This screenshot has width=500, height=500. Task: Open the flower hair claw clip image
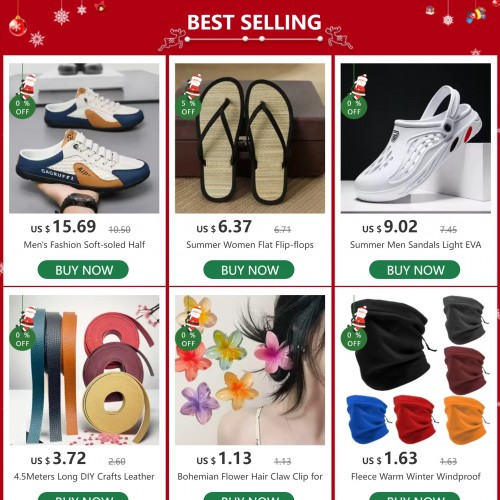(250, 370)
